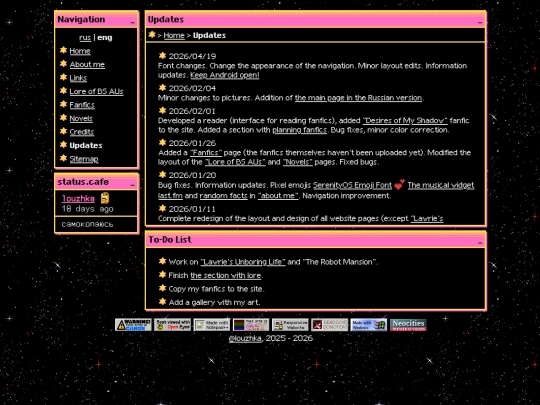
Task: Click the status emoji next to louzhka
Action: 105,198
